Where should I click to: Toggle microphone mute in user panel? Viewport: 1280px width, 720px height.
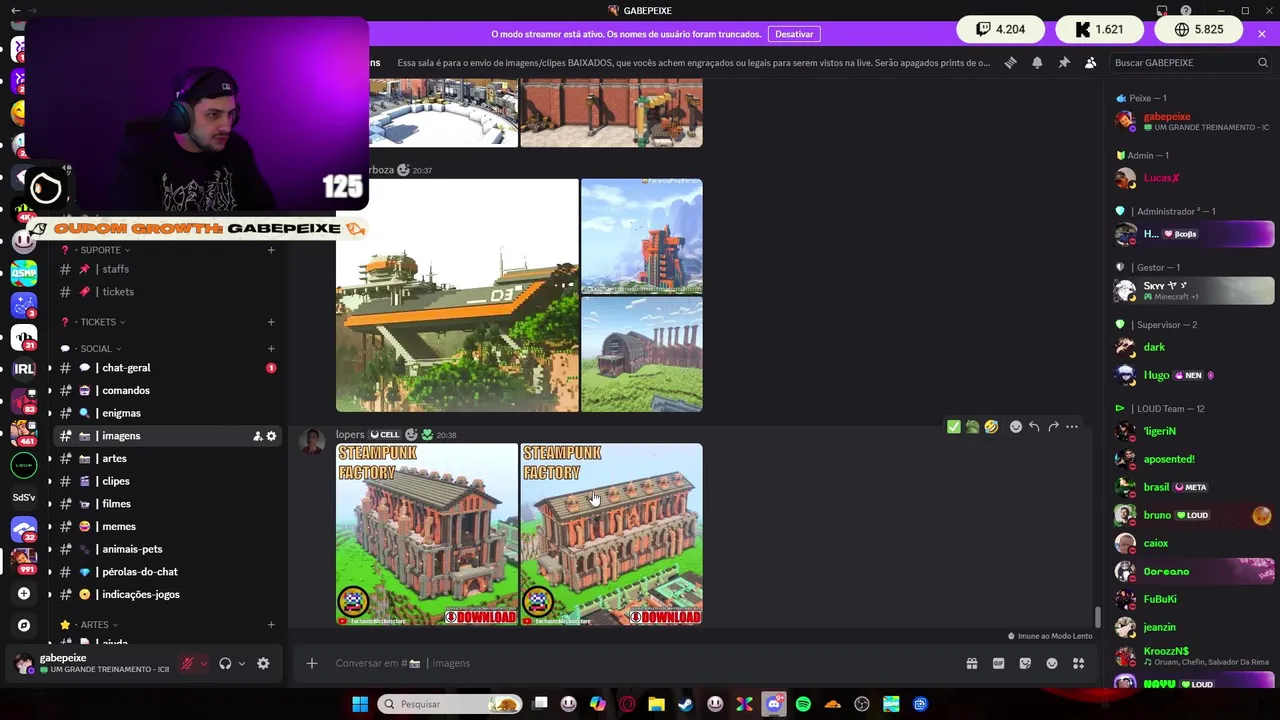[x=187, y=663]
